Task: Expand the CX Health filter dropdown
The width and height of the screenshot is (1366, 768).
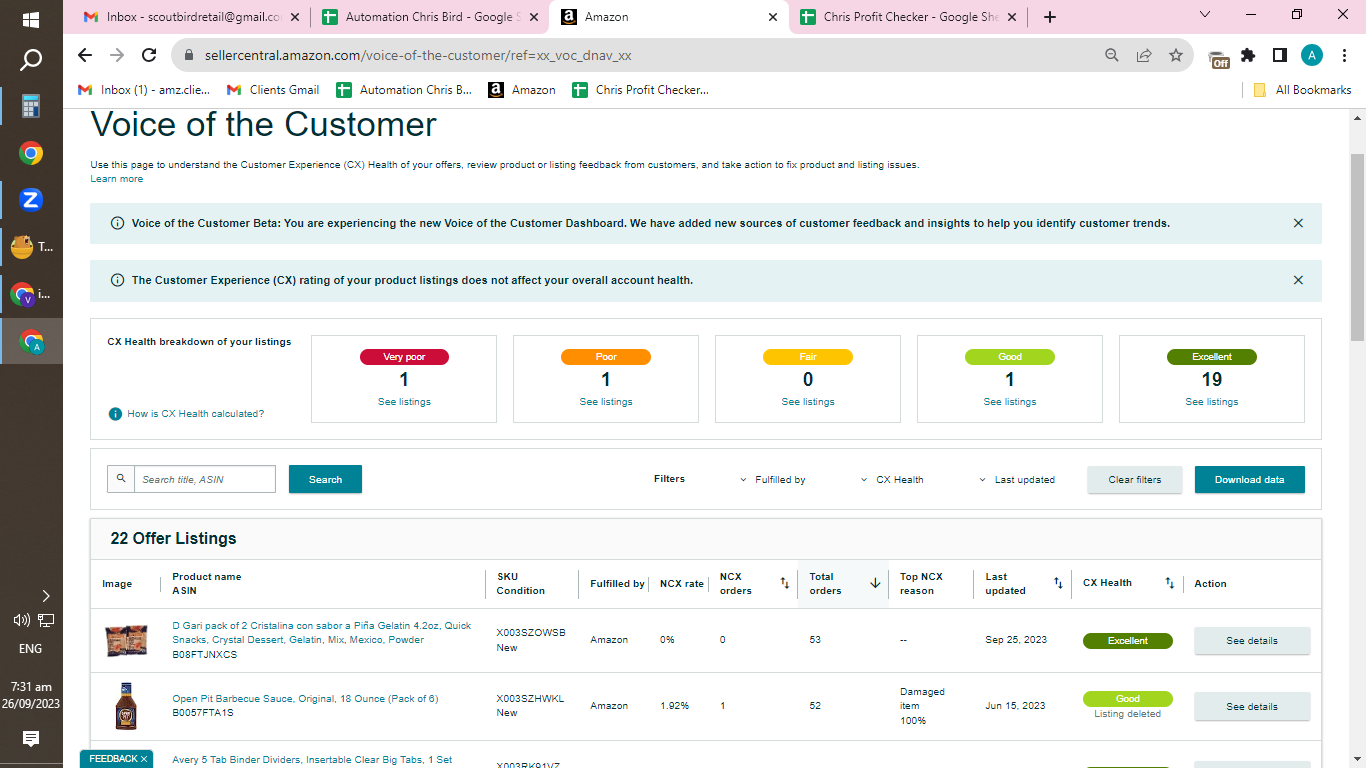Action: tap(892, 480)
